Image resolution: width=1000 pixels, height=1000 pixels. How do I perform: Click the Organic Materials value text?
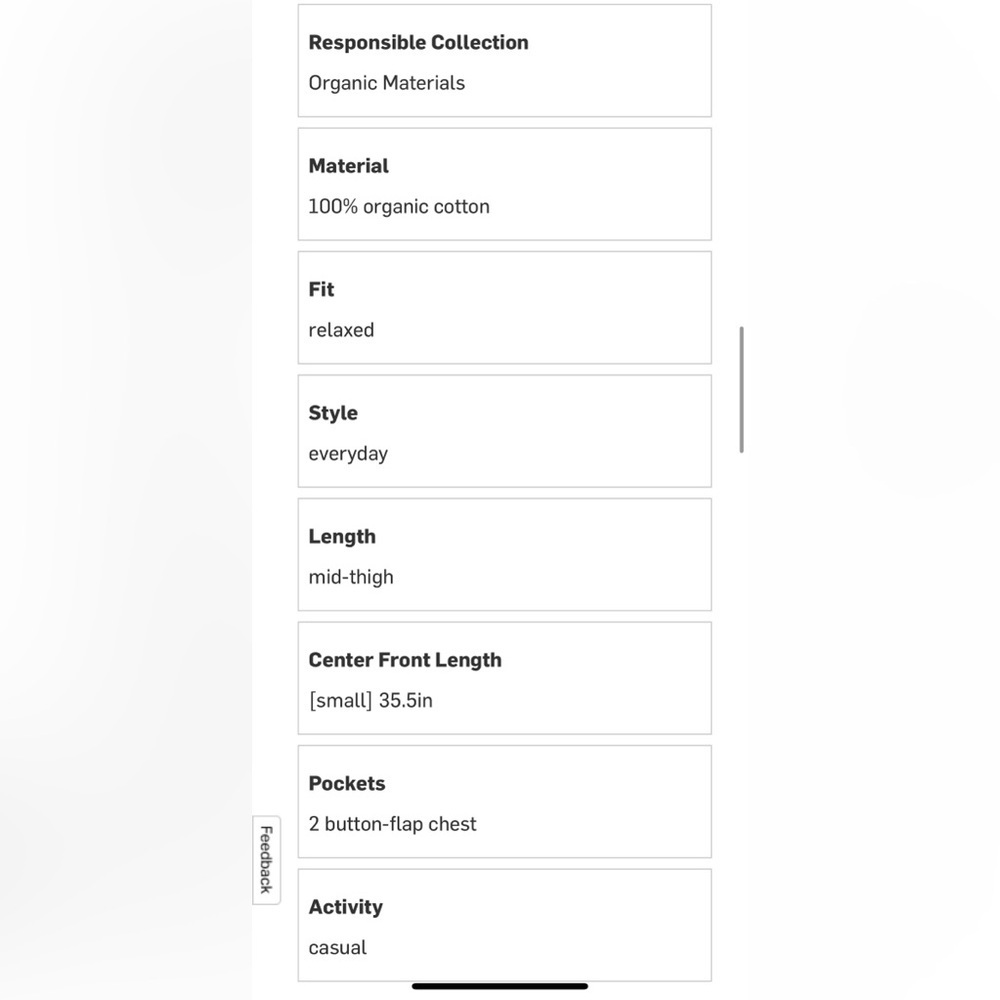pyautogui.click(x=386, y=83)
